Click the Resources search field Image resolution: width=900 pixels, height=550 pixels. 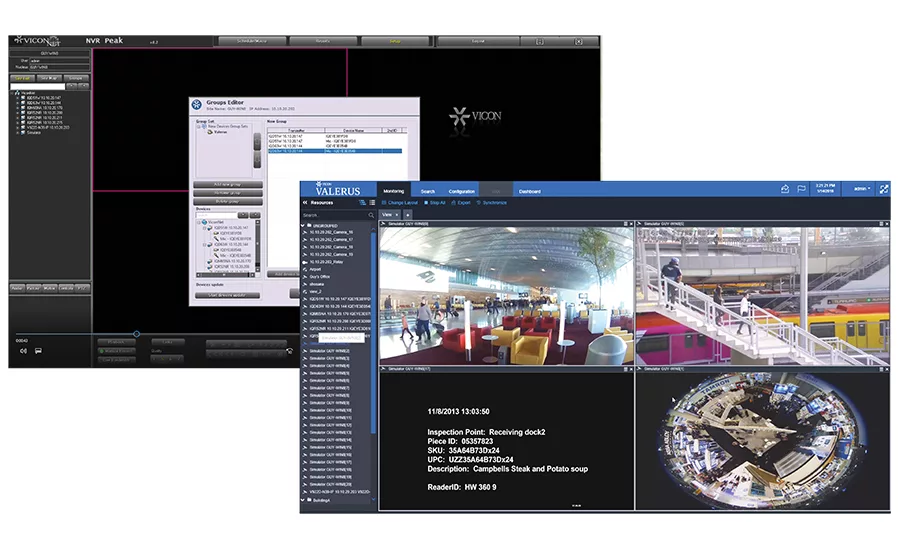point(334,215)
